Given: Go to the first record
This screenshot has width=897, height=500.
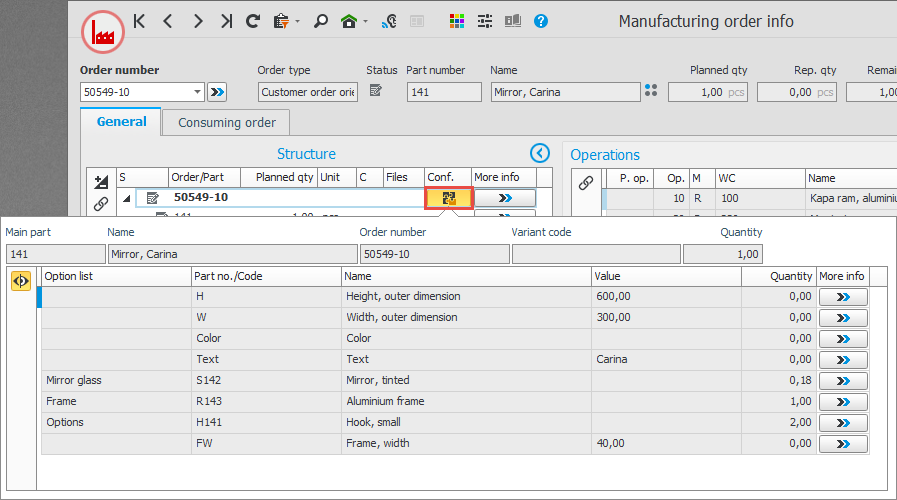Looking at the screenshot, I should [x=140, y=21].
